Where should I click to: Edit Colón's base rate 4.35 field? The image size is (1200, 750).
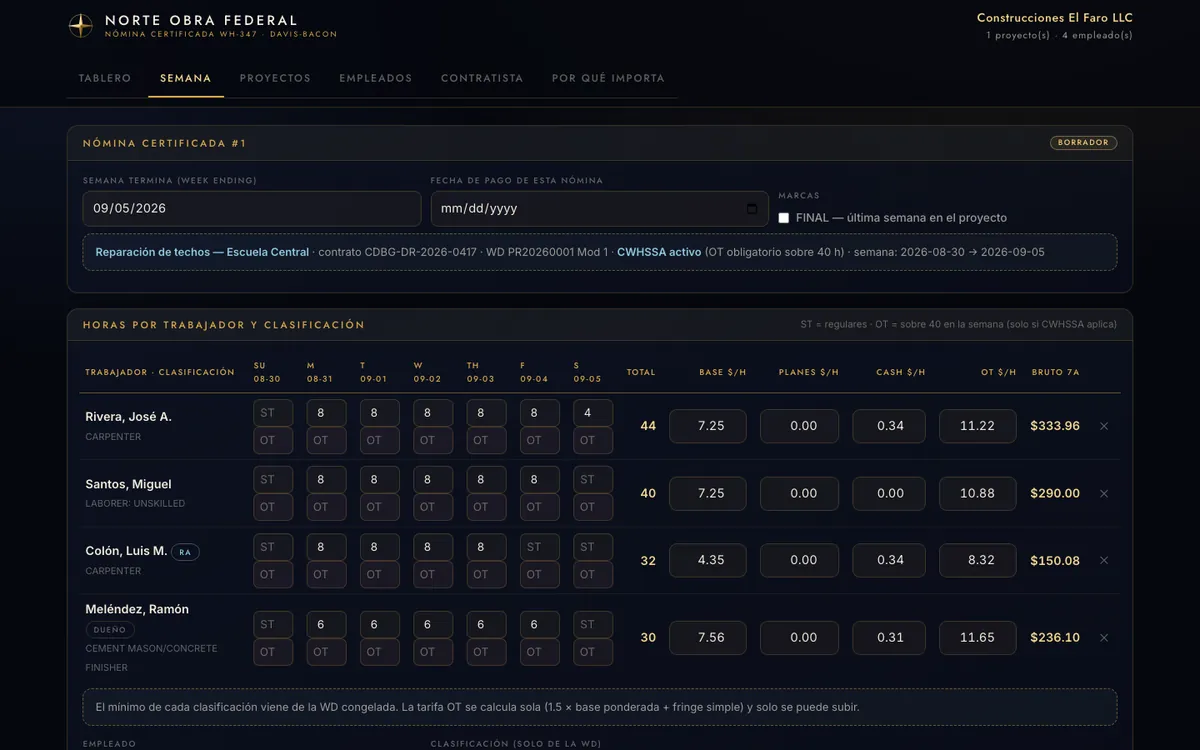[x=708, y=560]
